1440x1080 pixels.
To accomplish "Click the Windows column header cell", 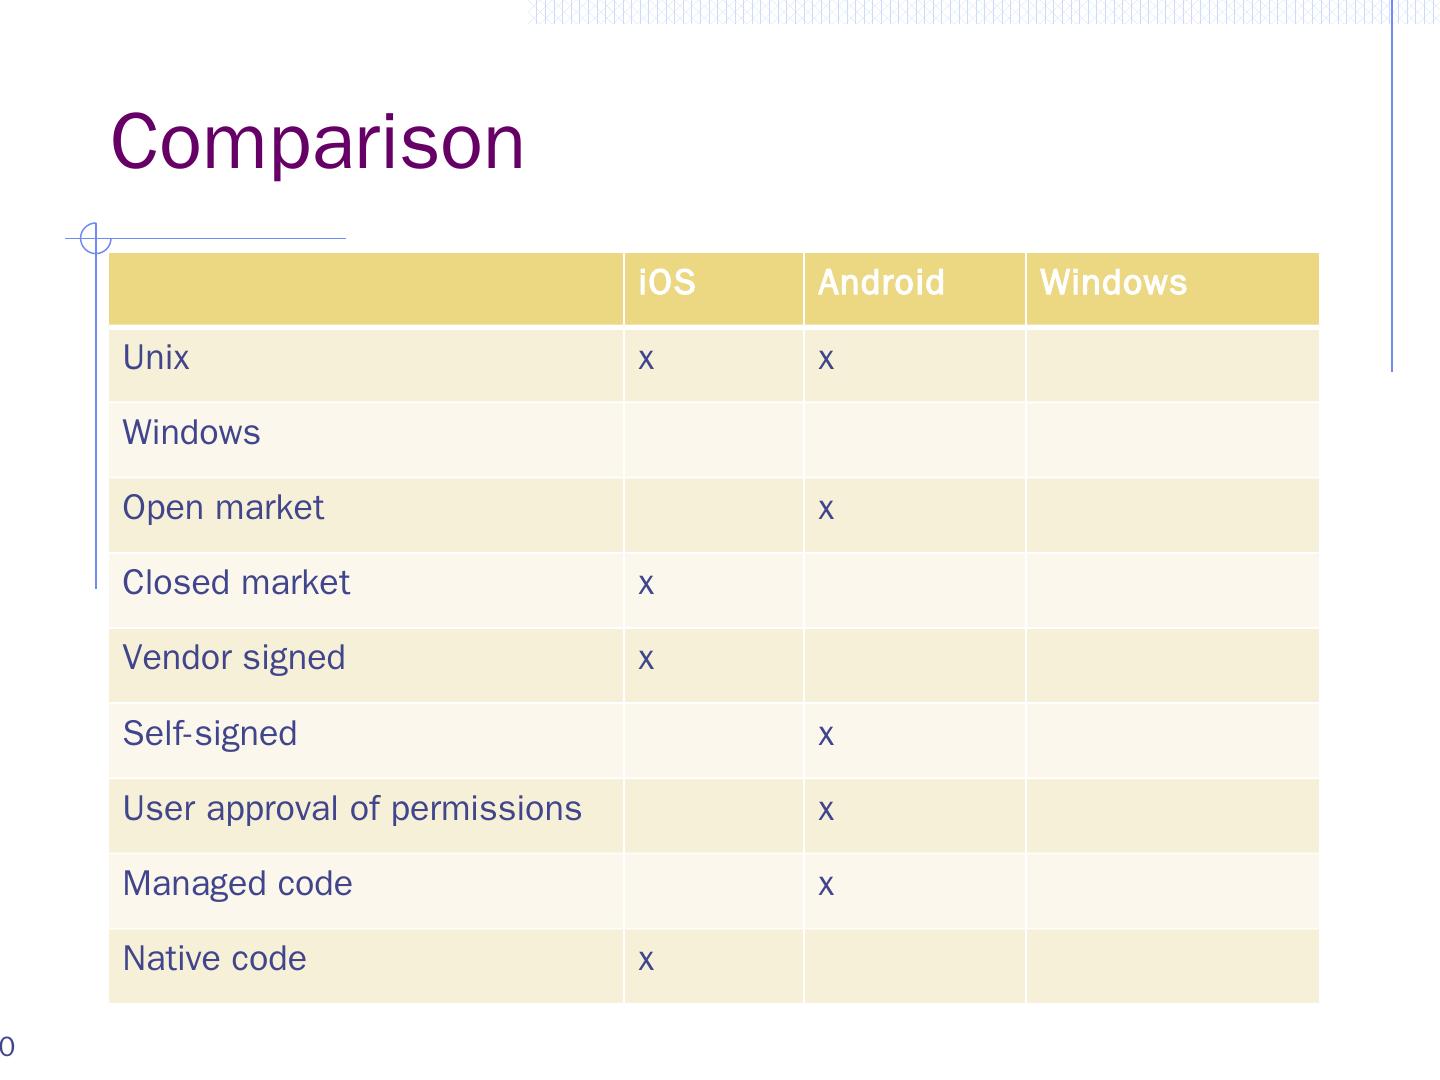I will coord(1113,283).
